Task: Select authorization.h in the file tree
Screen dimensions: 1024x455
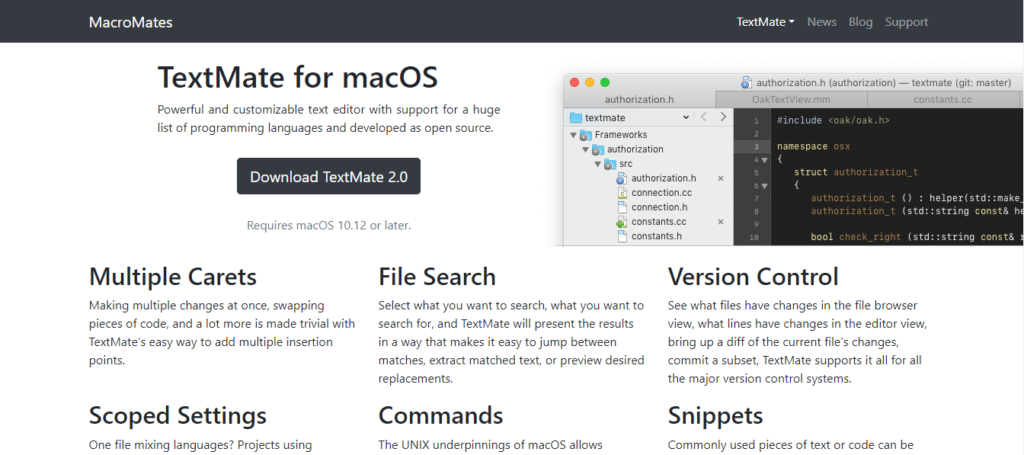Action: point(664,178)
